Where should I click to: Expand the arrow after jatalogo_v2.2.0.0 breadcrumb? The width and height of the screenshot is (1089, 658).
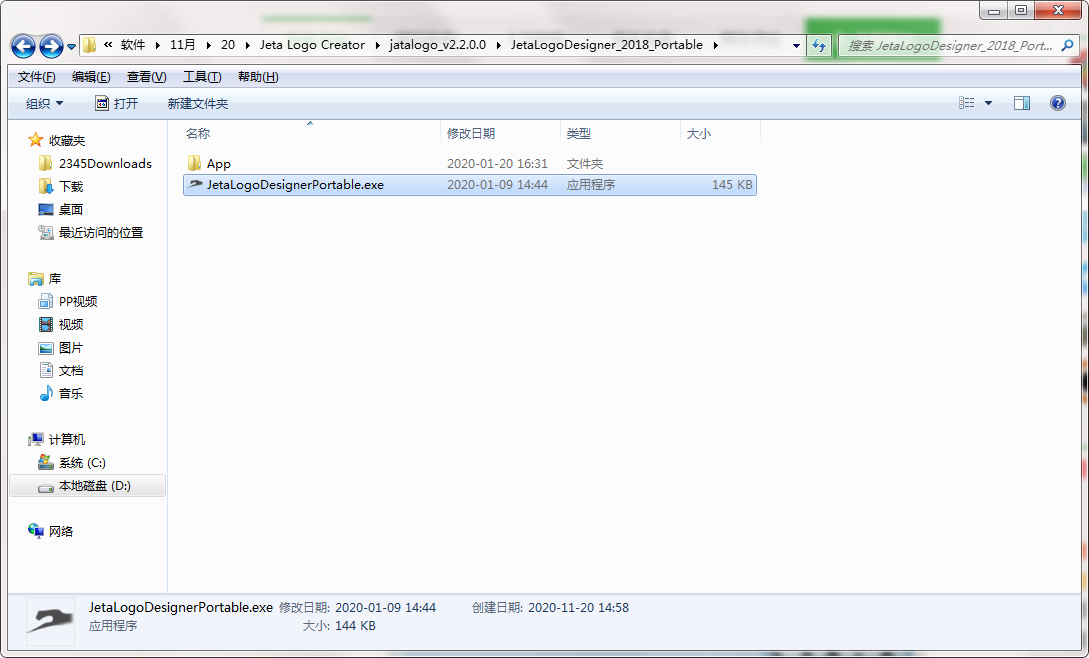(x=499, y=46)
